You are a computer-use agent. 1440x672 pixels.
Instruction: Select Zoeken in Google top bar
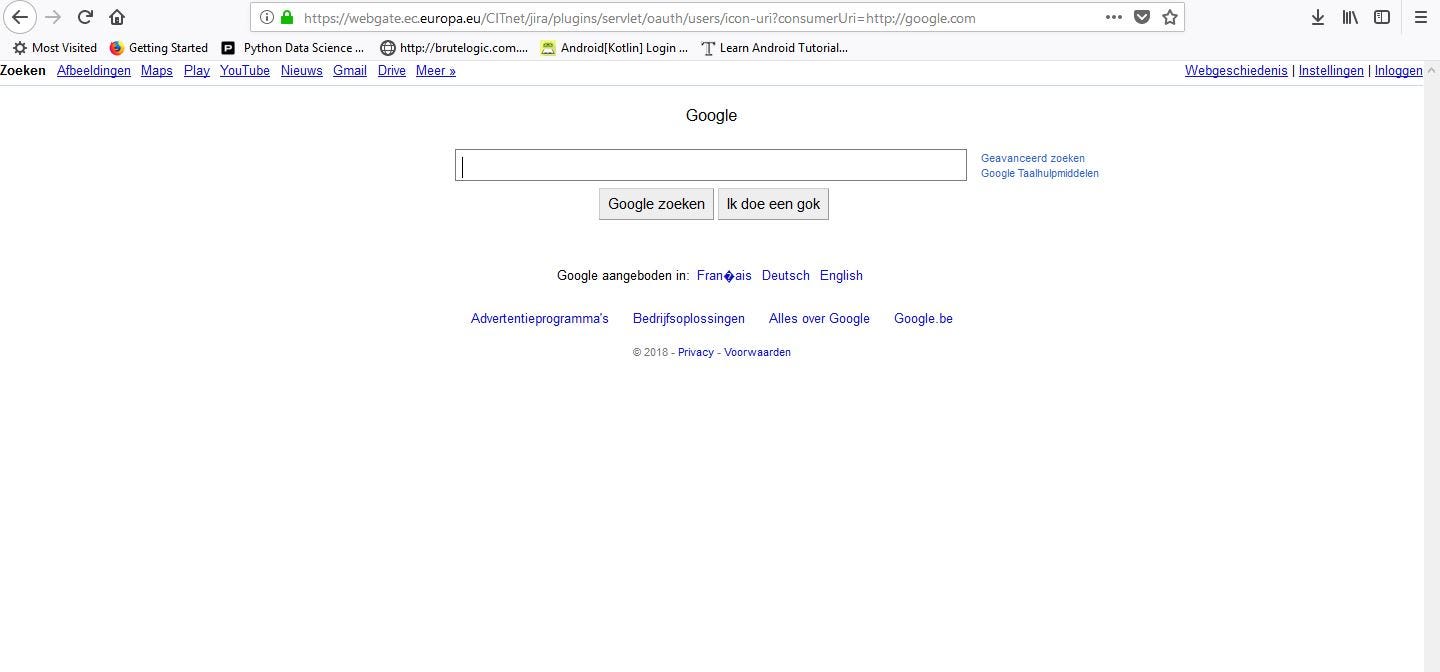point(23,71)
